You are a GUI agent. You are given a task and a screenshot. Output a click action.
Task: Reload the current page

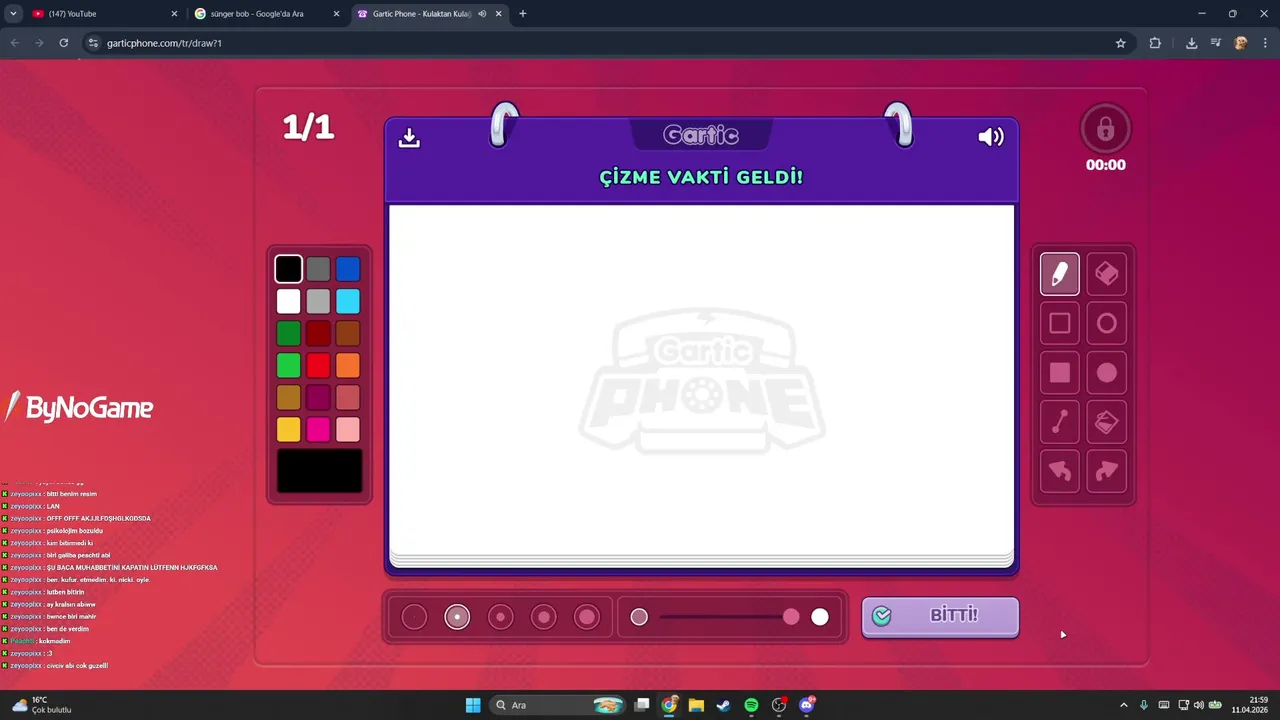(64, 43)
